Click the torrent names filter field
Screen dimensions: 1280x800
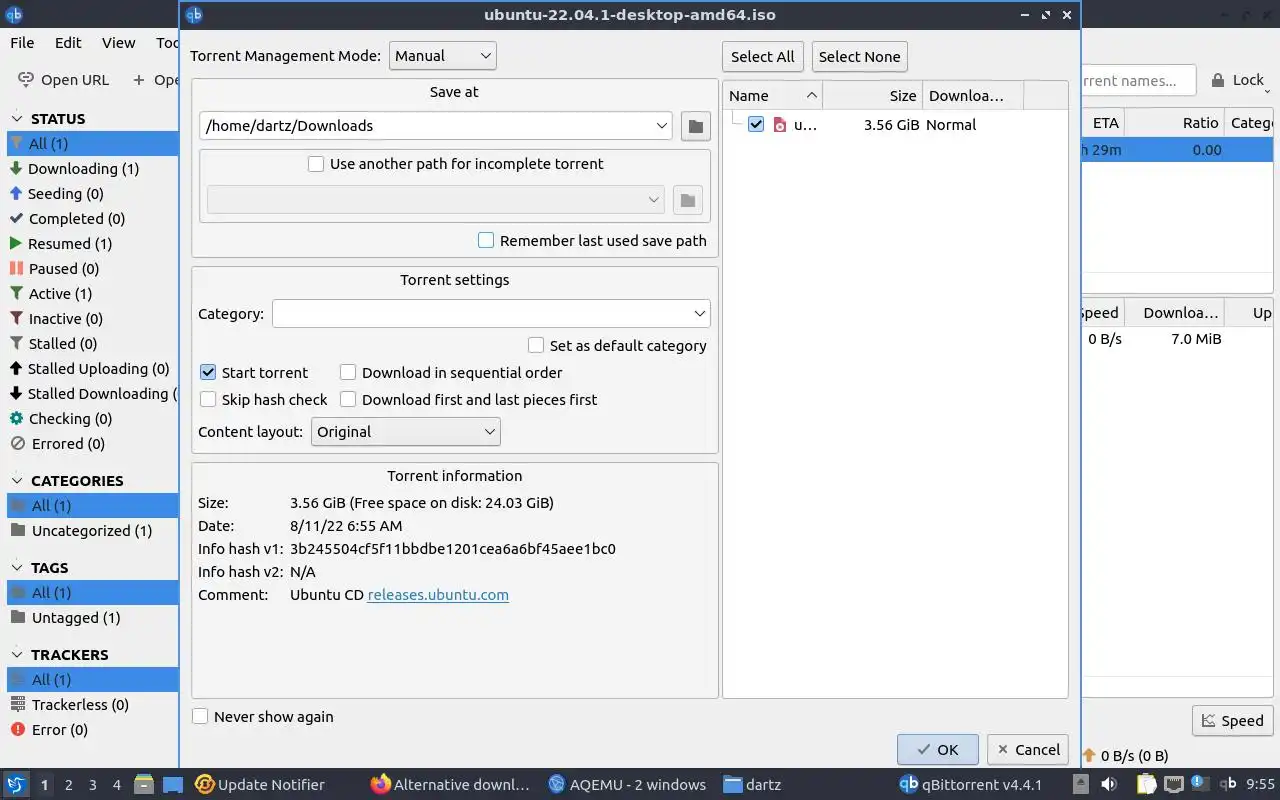[x=1138, y=80]
